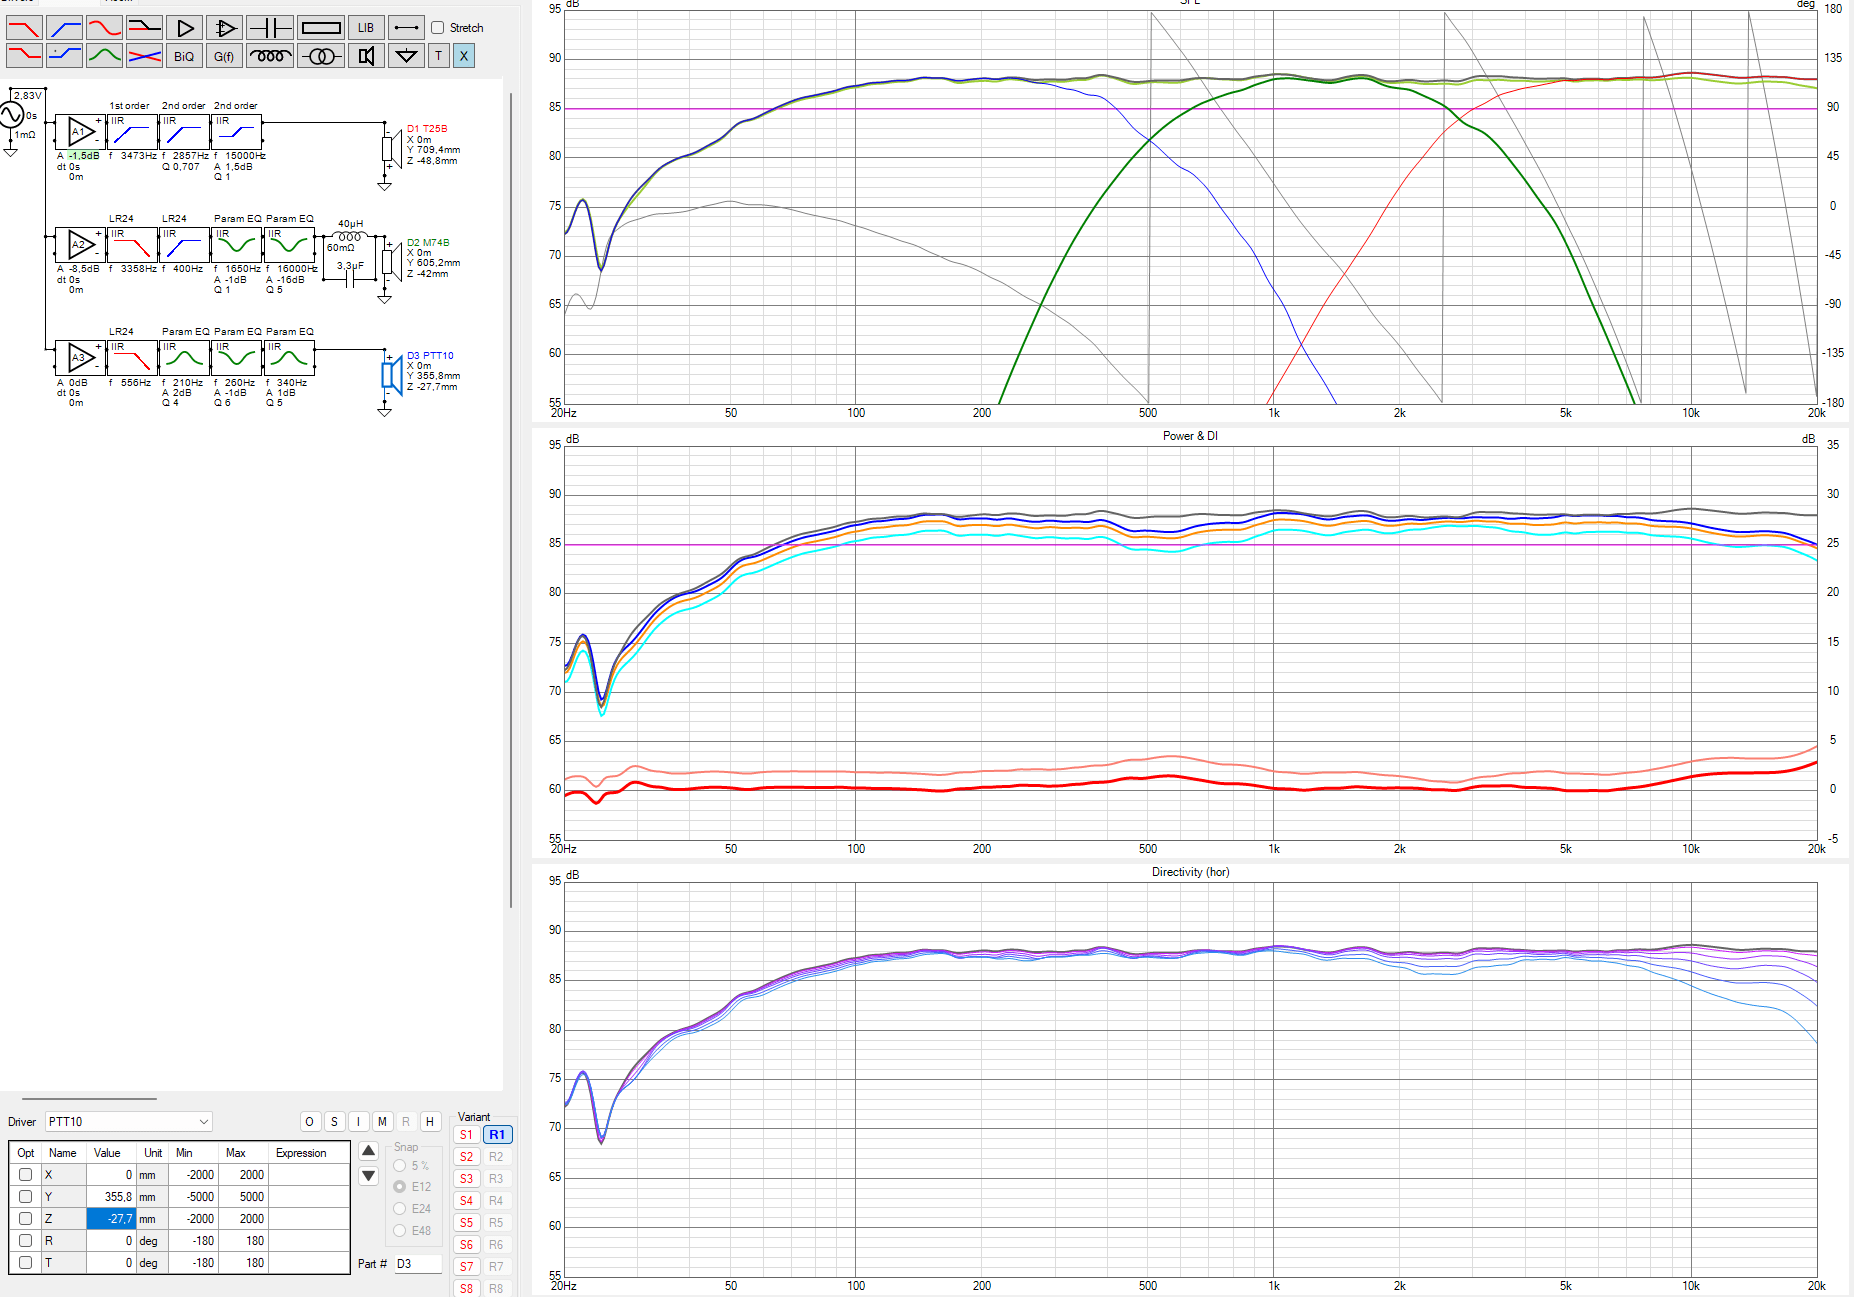Click the S button above parameter table

(334, 1122)
